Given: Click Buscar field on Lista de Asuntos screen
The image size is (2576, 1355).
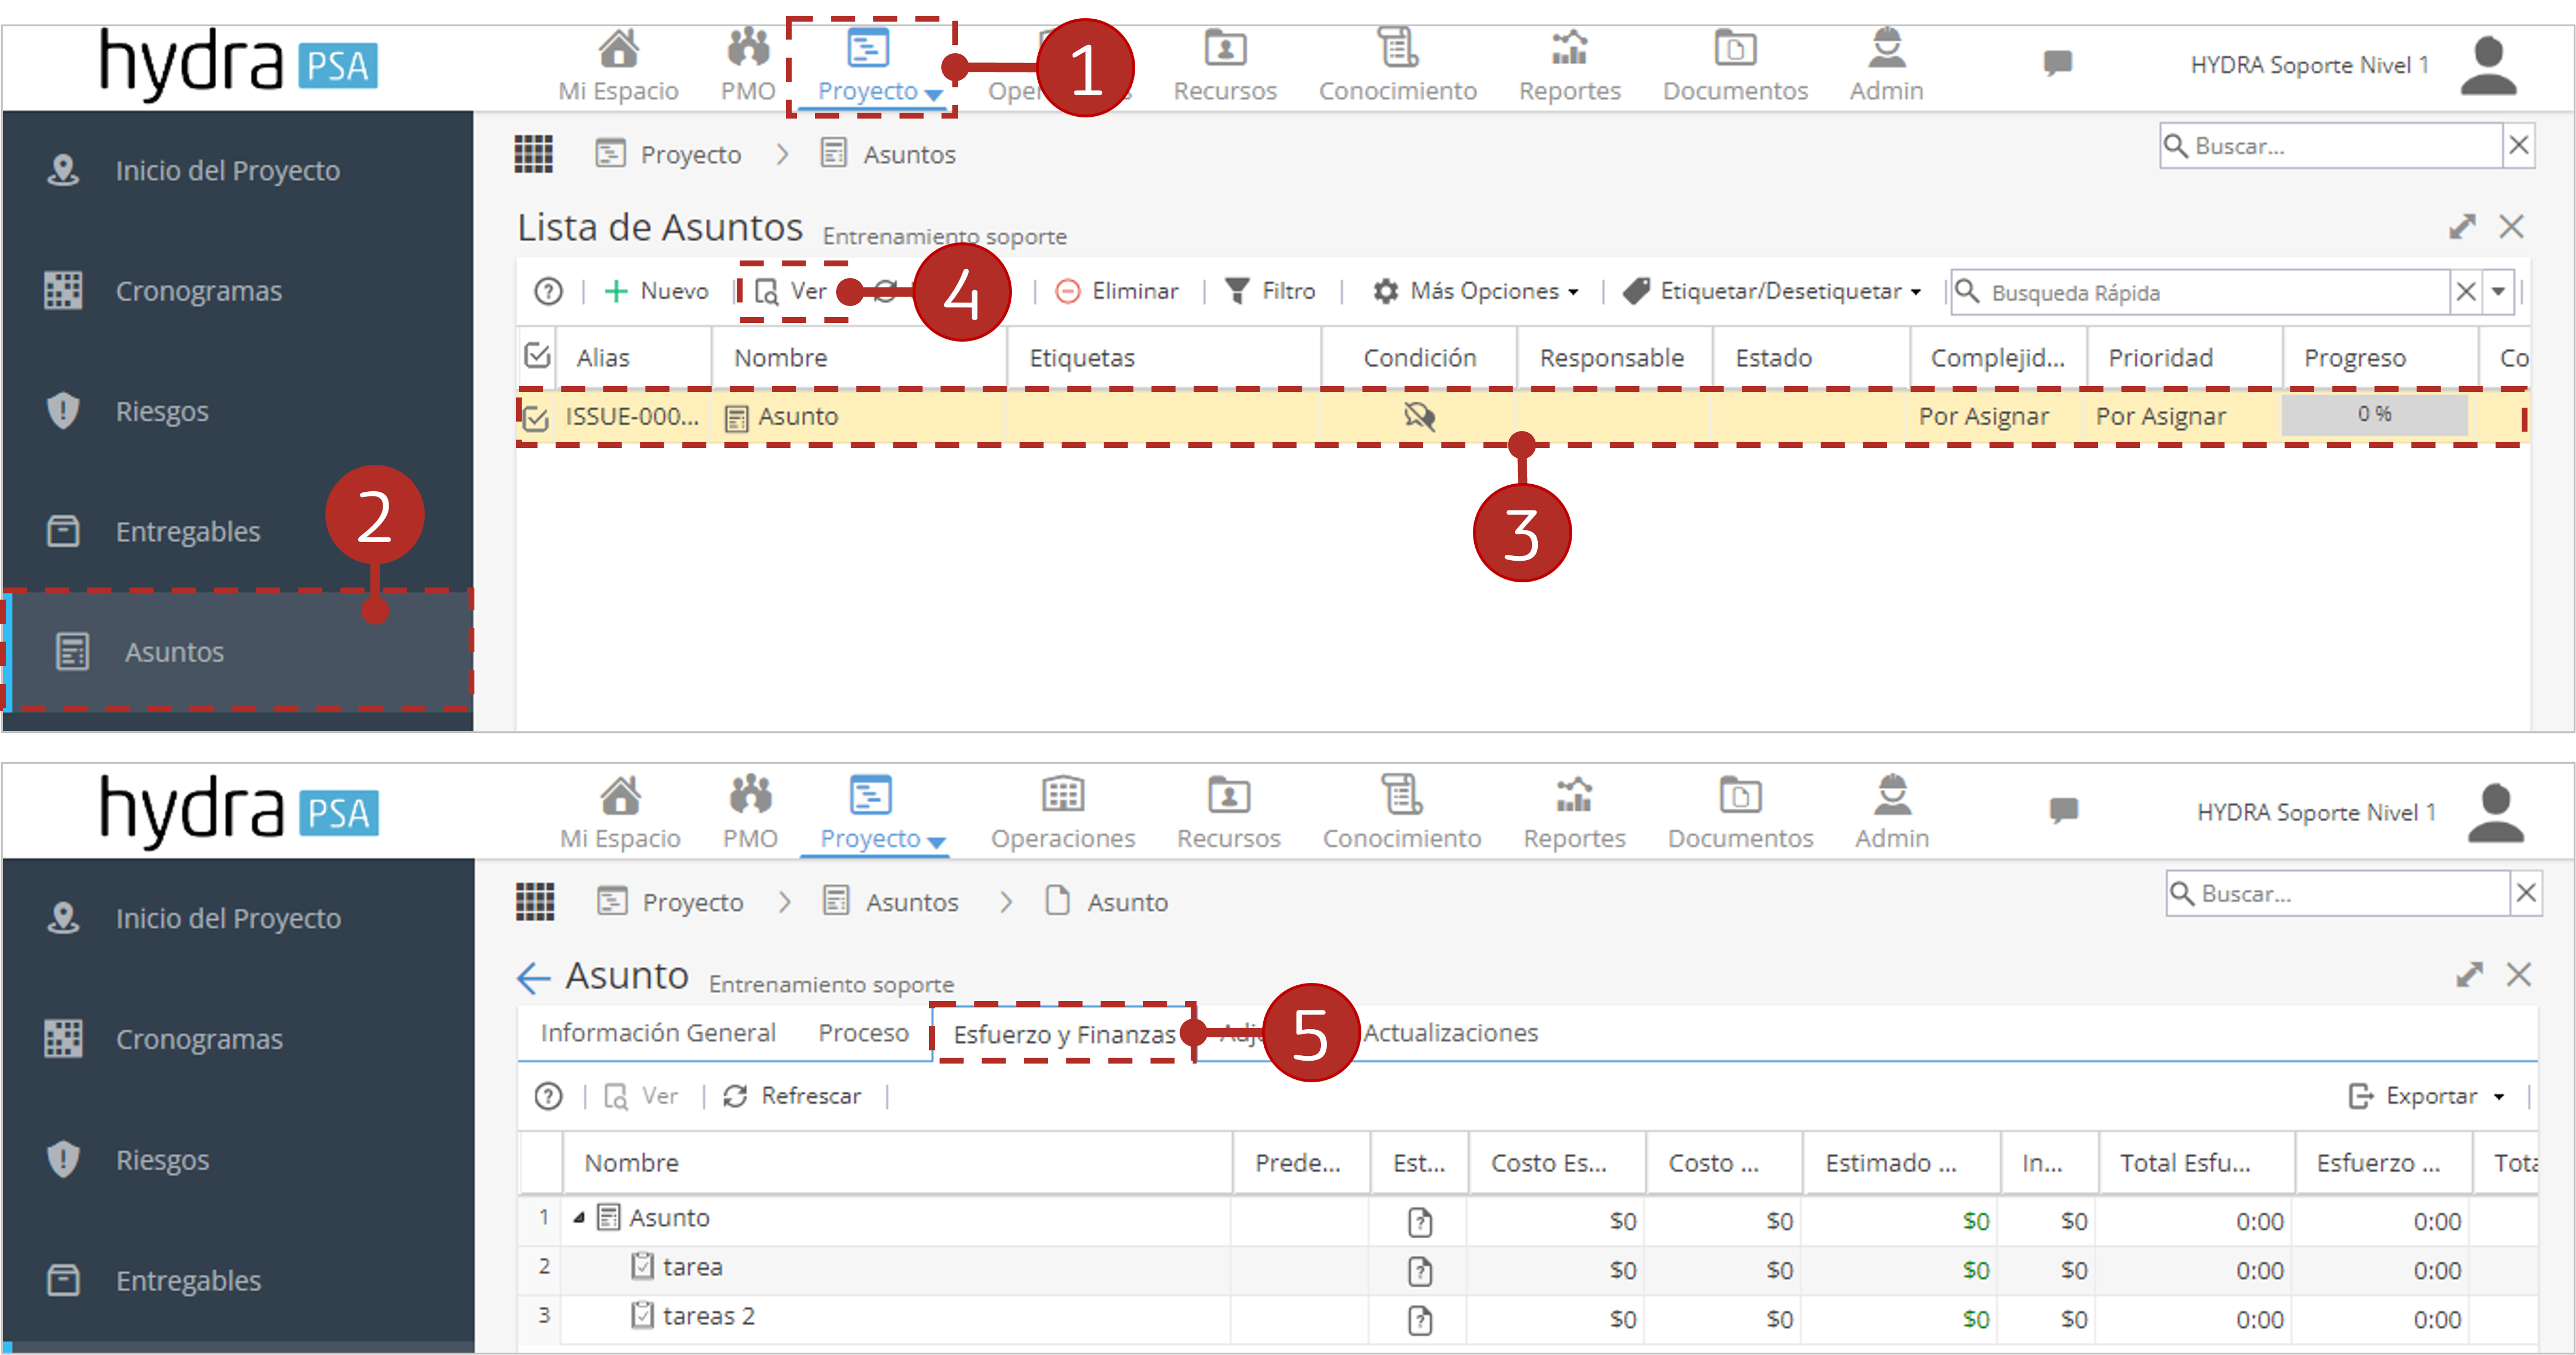Looking at the screenshot, I should click(x=2331, y=146).
